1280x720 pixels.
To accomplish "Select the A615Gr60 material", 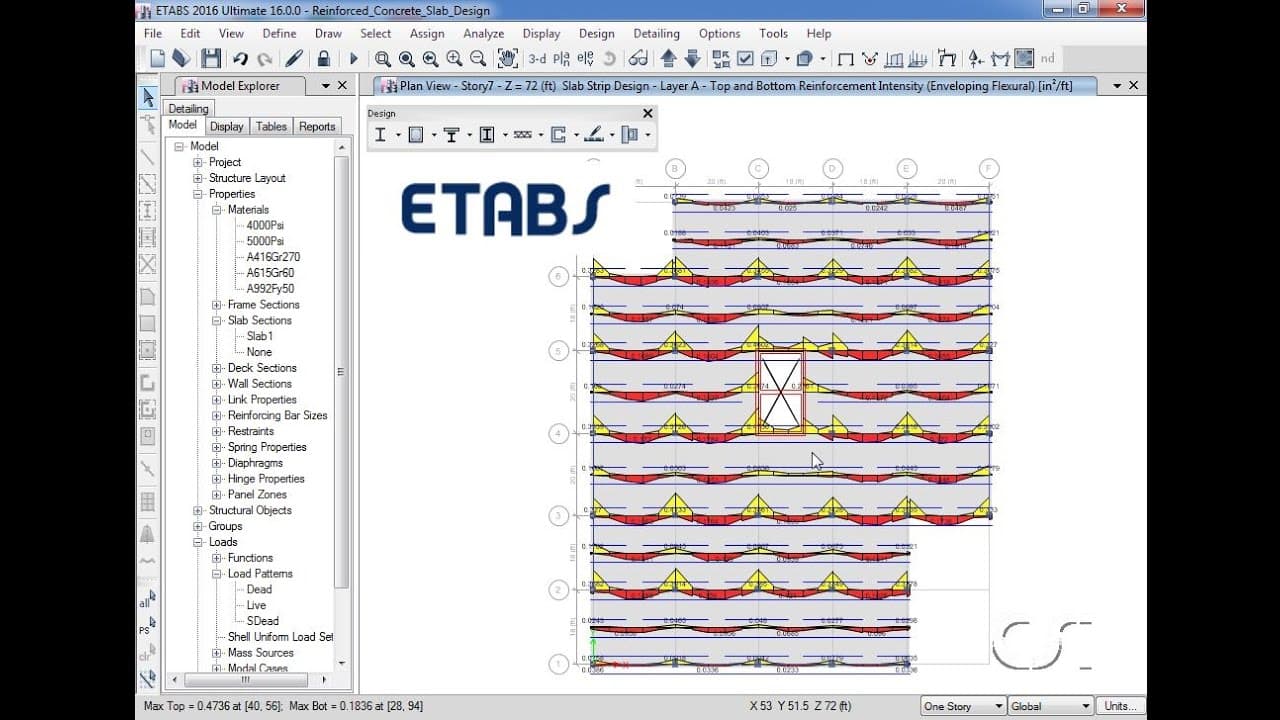I will tap(270, 273).
